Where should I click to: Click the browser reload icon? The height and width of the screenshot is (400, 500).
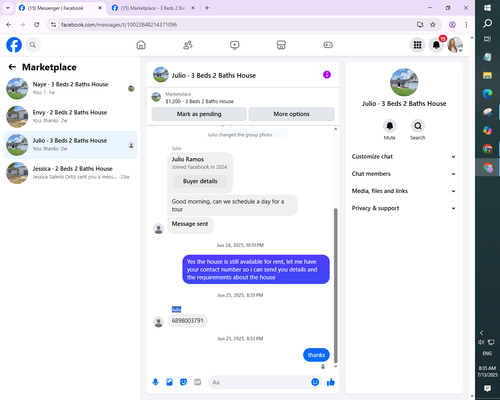[37, 25]
